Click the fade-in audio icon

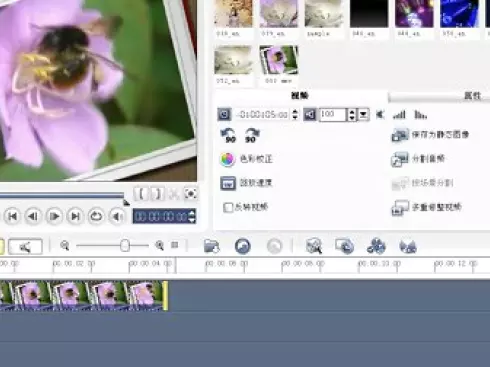click(x=399, y=115)
